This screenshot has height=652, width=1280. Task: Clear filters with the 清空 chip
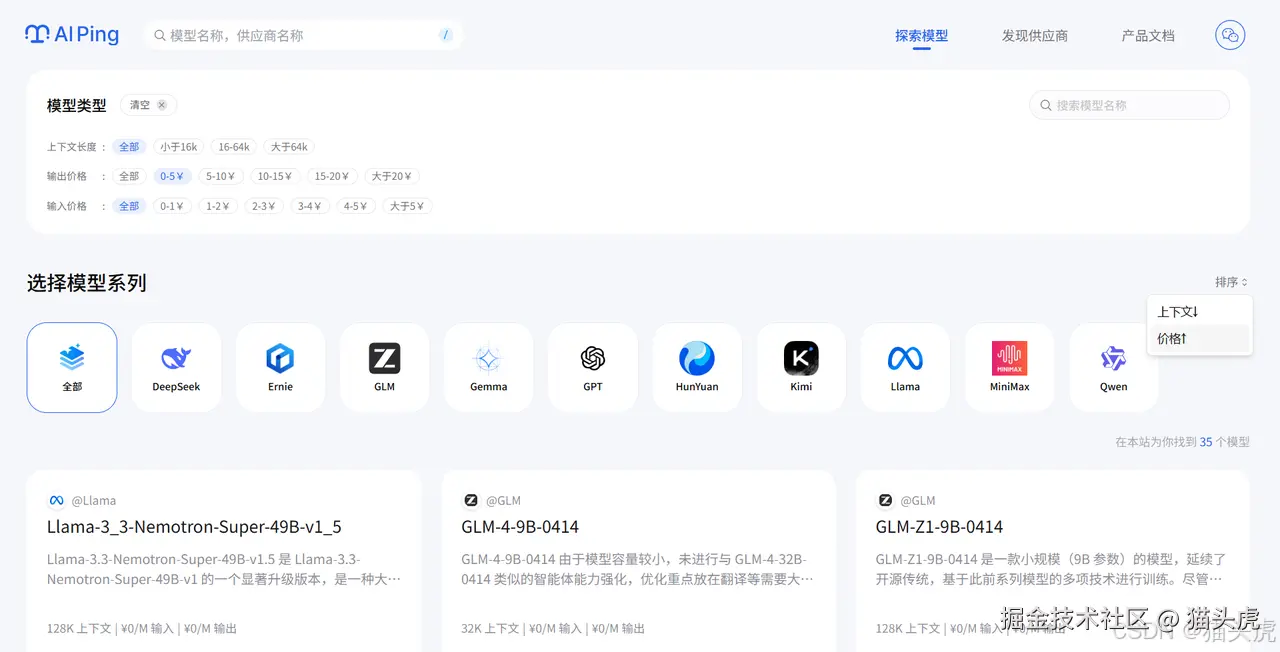pyautogui.click(x=148, y=104)
